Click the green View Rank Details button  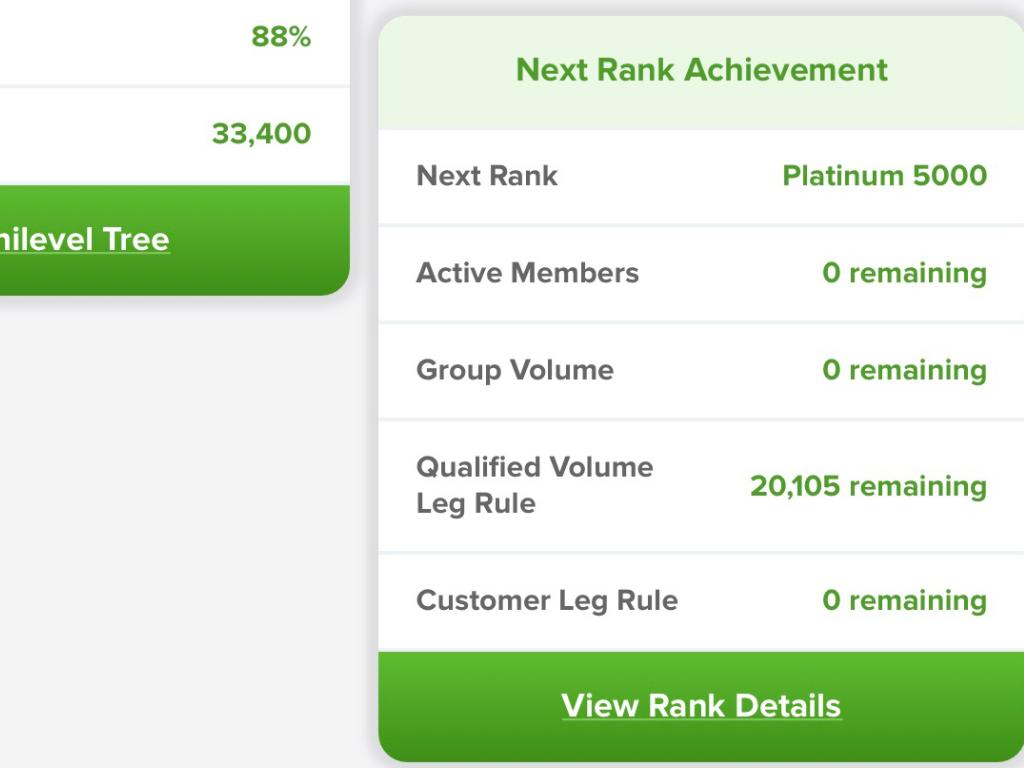pyautogui.click(x=701, y=707)
